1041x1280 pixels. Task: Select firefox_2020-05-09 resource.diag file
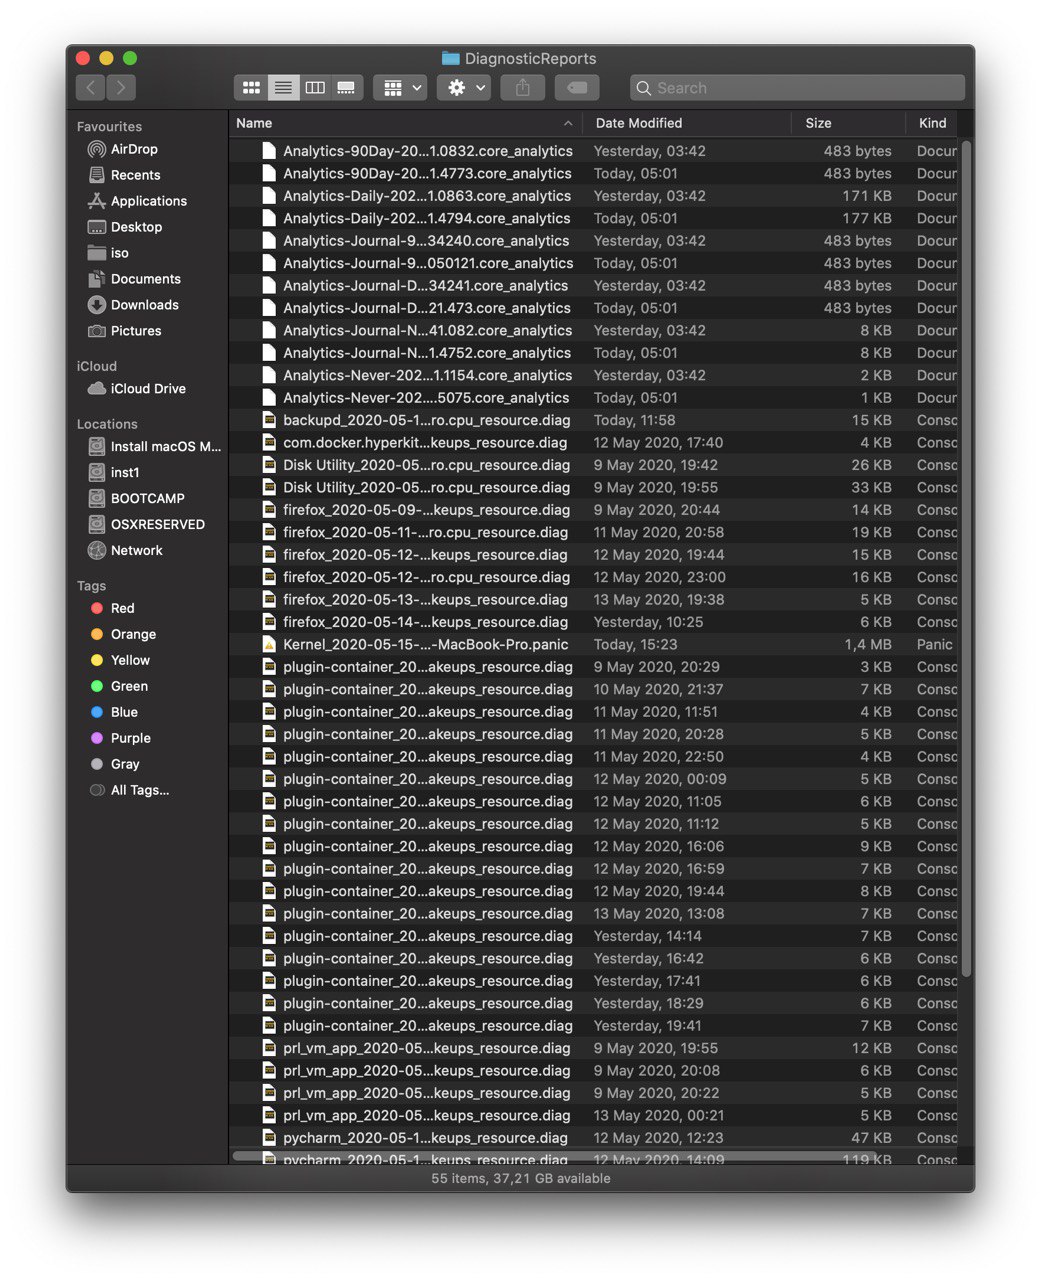click(594, 510)
